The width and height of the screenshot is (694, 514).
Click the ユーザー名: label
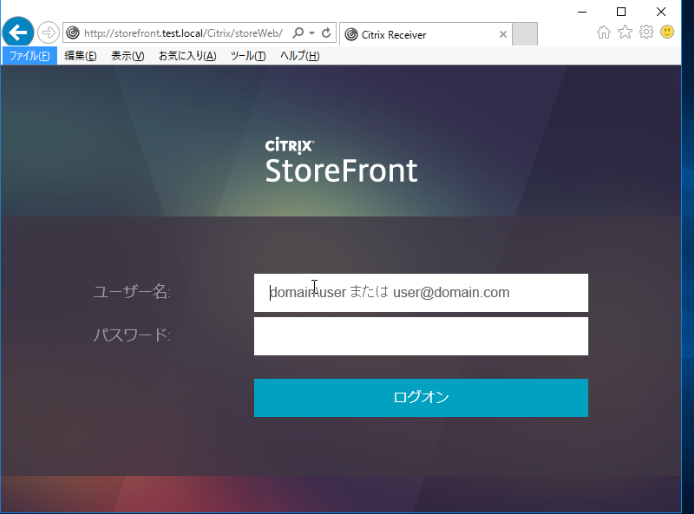[x=132, y=292]
